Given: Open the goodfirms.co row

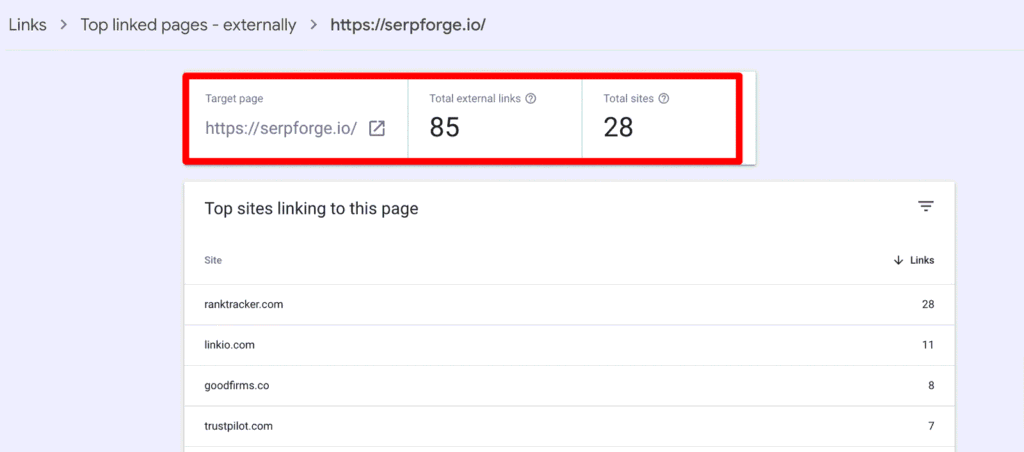Looking at the screenshot, I should tap(569, 385).
